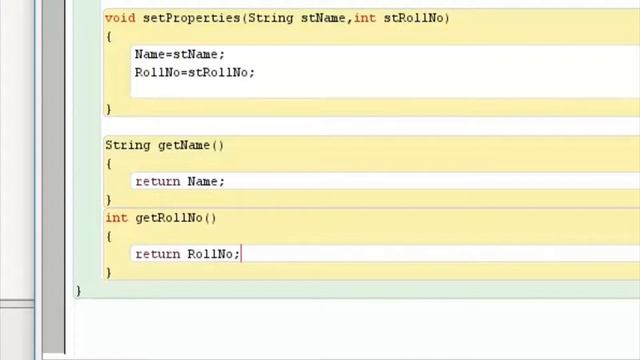This screenshot has height=360, width=640.
Task: Click the gray breakpoint margin strip
Action: pos(53,176)
